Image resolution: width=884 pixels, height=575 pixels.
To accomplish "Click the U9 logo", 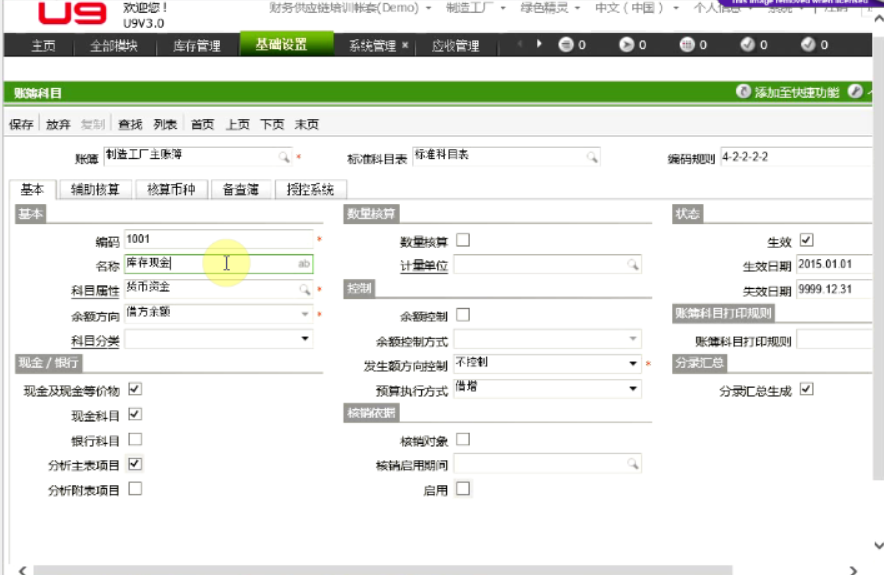I will point(72,13).
